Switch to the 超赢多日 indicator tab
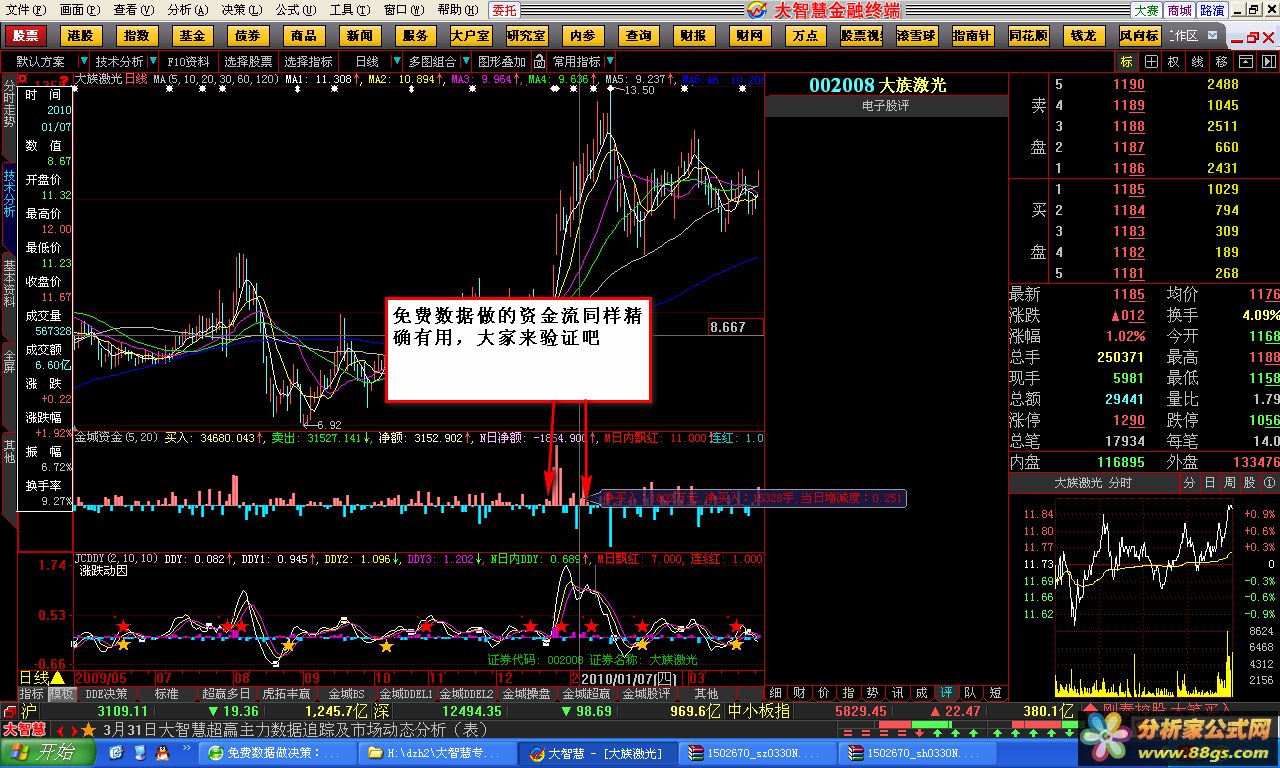The image size is (1280, 768). (227, 693)
